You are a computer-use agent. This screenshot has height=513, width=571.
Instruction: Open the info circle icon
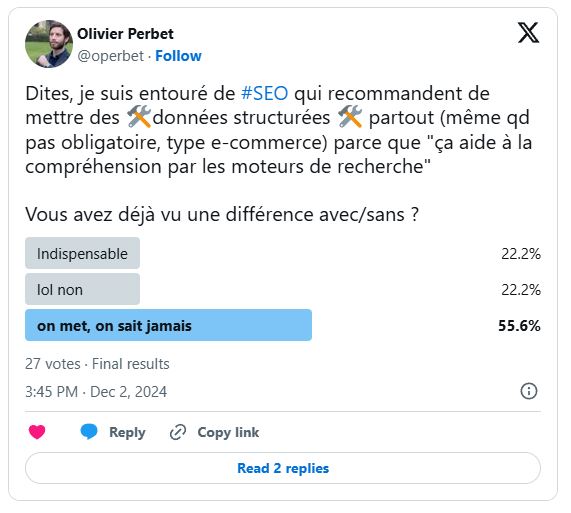pos(529,391)
